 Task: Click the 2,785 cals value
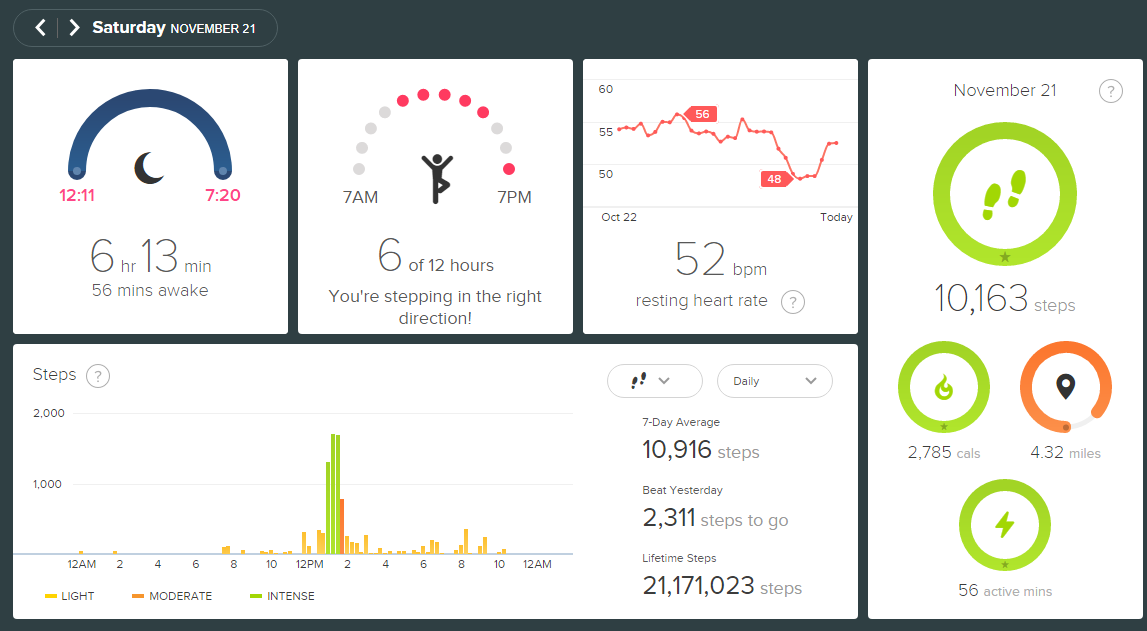tap(944, 453)
